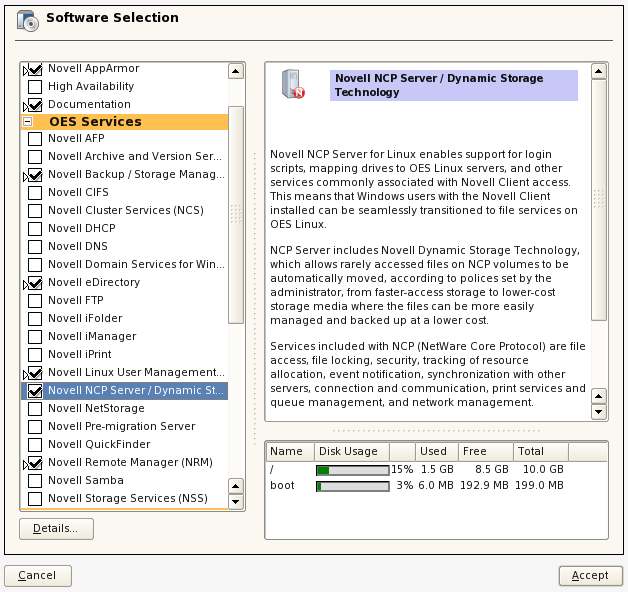Screen dimensions: 628x592
Task: Click the root partition usage bar
Action: [x=353, y=470]
